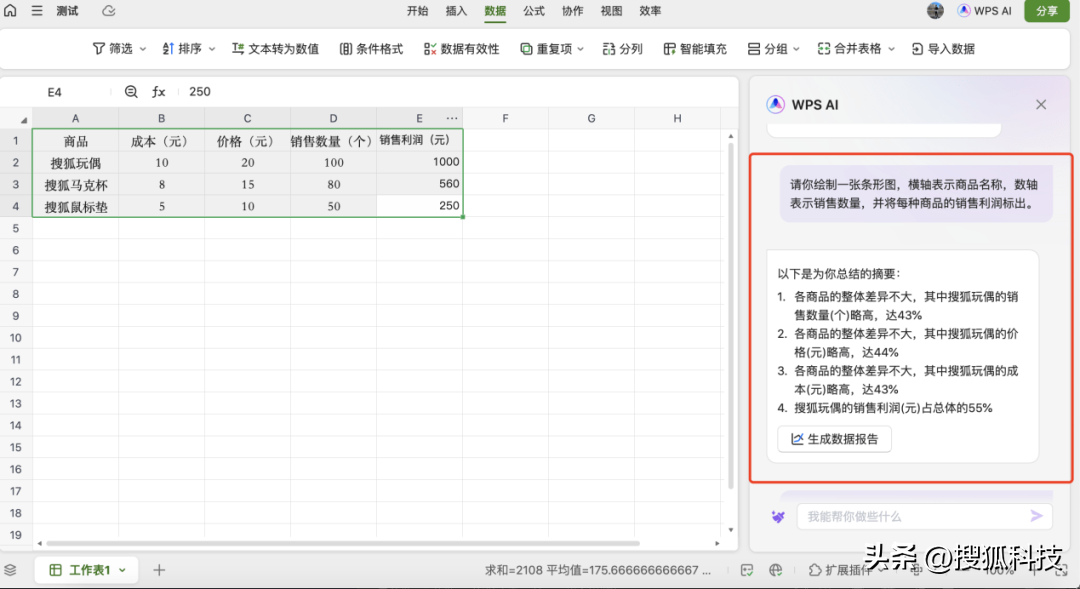Open the 公式 tab
Viewport: 1080px width, 589px height.
[x=534, y=11]
